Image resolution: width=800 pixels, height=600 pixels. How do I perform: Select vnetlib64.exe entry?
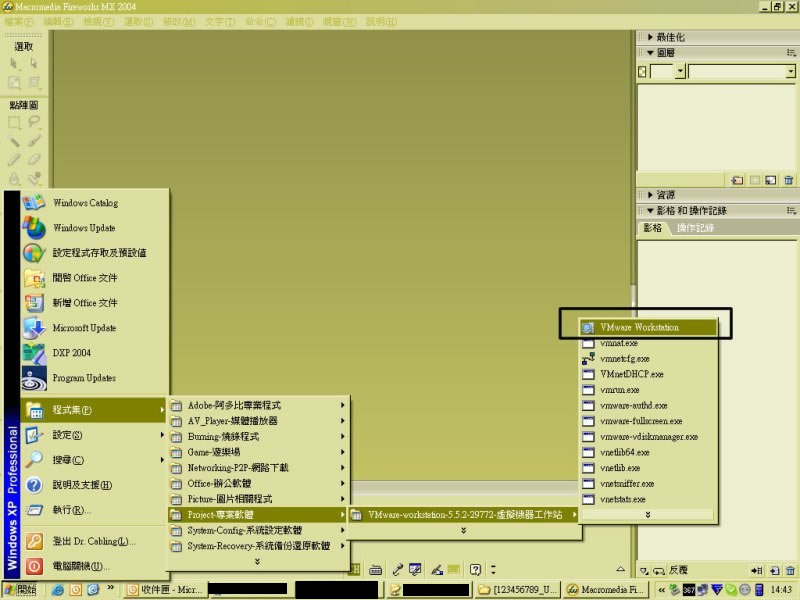[648, 453]
